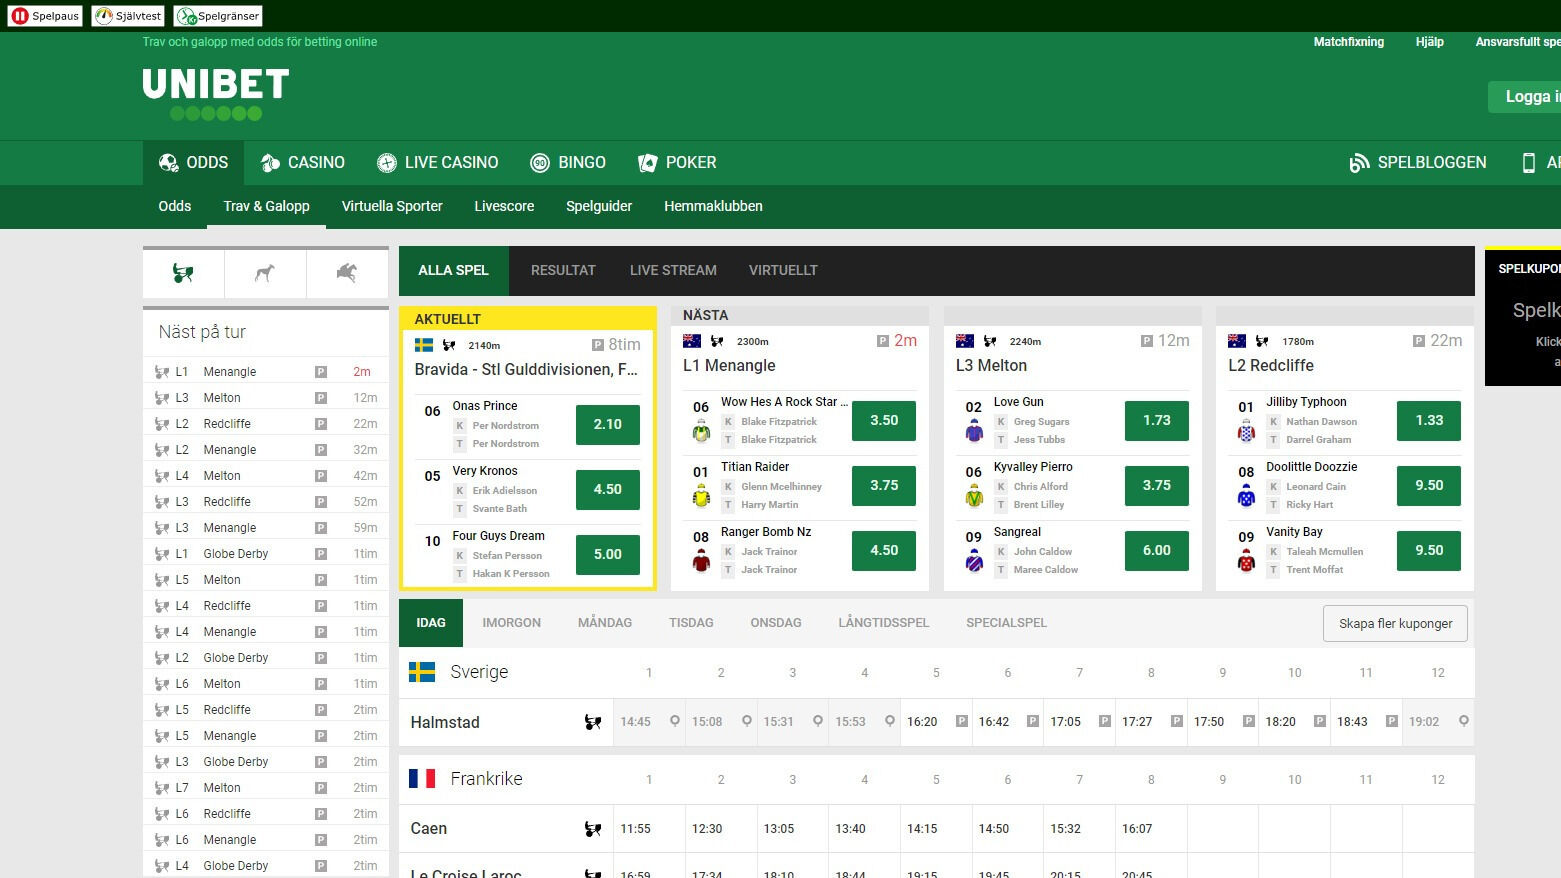Click Doolittle Doozzie jockey silk icon
The image size is (1561, 878).
tap(1246, 495)
